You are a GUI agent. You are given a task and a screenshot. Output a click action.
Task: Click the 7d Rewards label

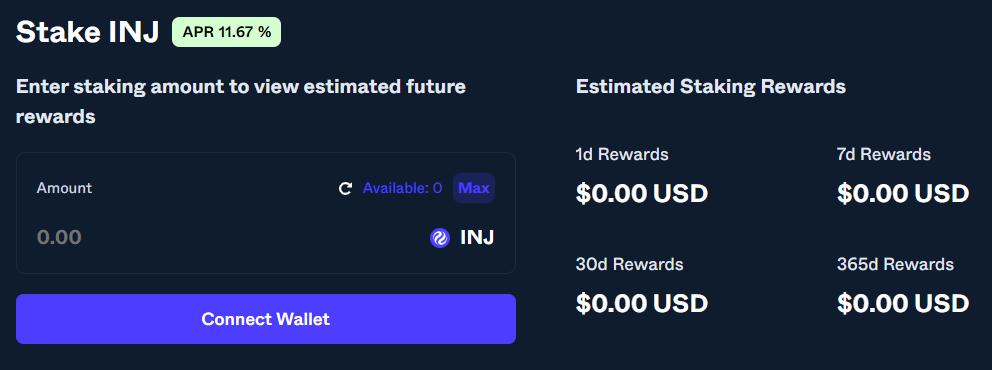[x=884, y=154]
